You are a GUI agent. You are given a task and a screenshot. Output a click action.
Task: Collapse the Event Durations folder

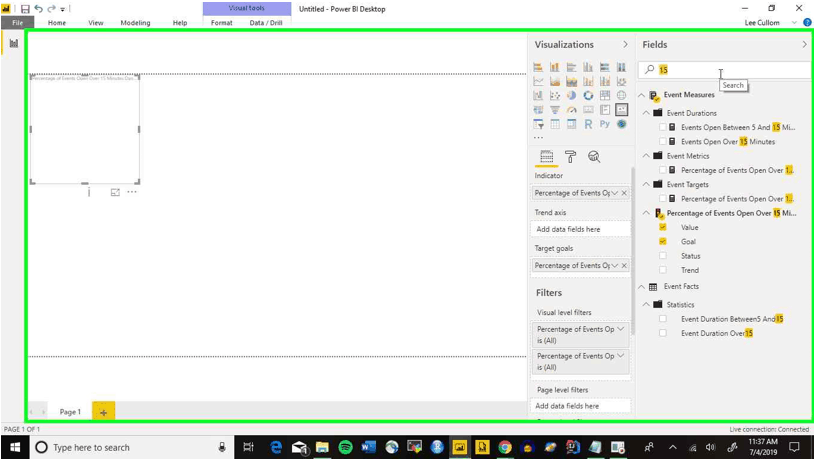pos(646,113)
